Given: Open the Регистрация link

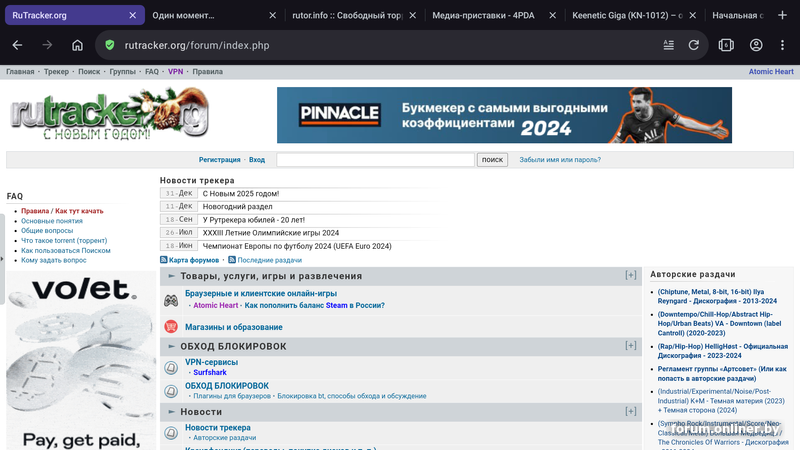Looking at the screenshot, I should click(219, 160).
